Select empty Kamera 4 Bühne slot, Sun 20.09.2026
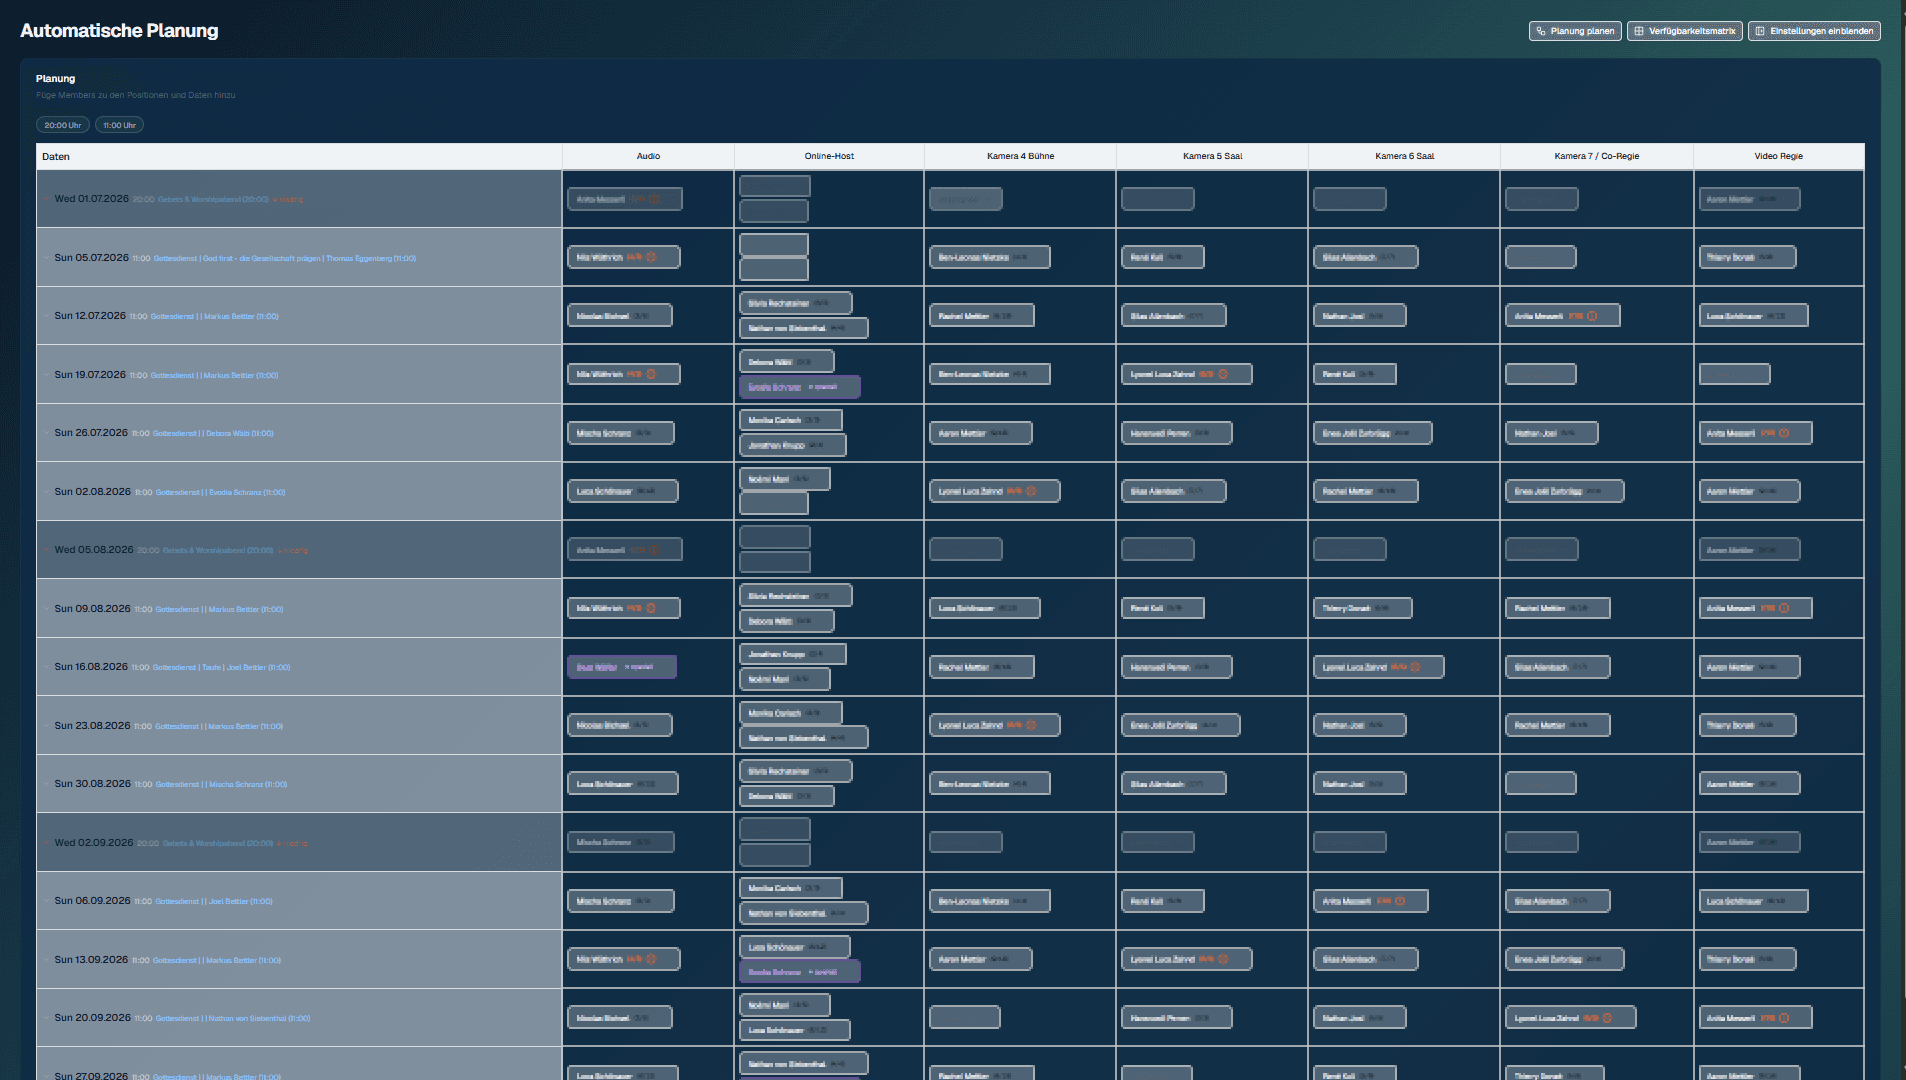The width and height of the screenshot is (1906, 1080). [965, 1017]
